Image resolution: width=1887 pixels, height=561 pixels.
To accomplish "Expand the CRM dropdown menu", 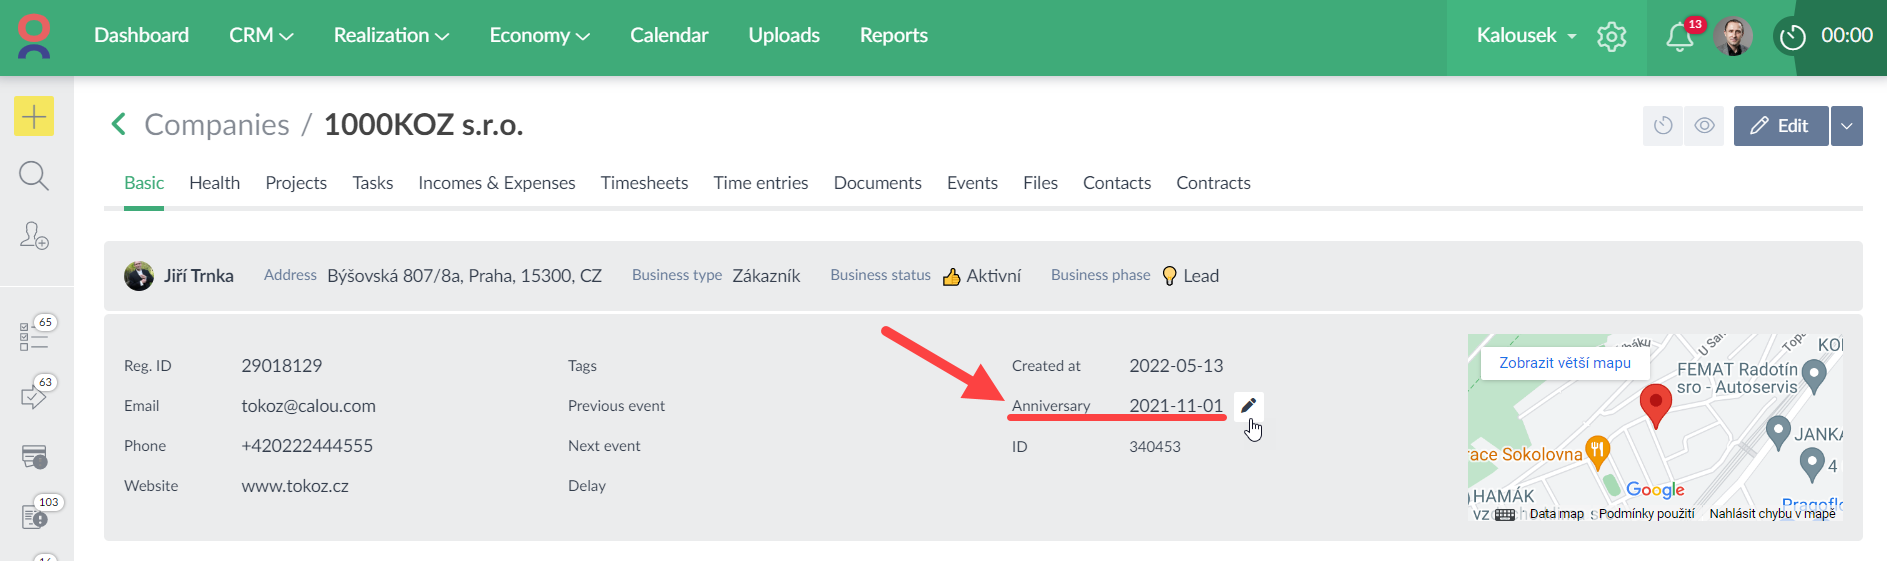I will pyautogui.click(x=261, y=36).
